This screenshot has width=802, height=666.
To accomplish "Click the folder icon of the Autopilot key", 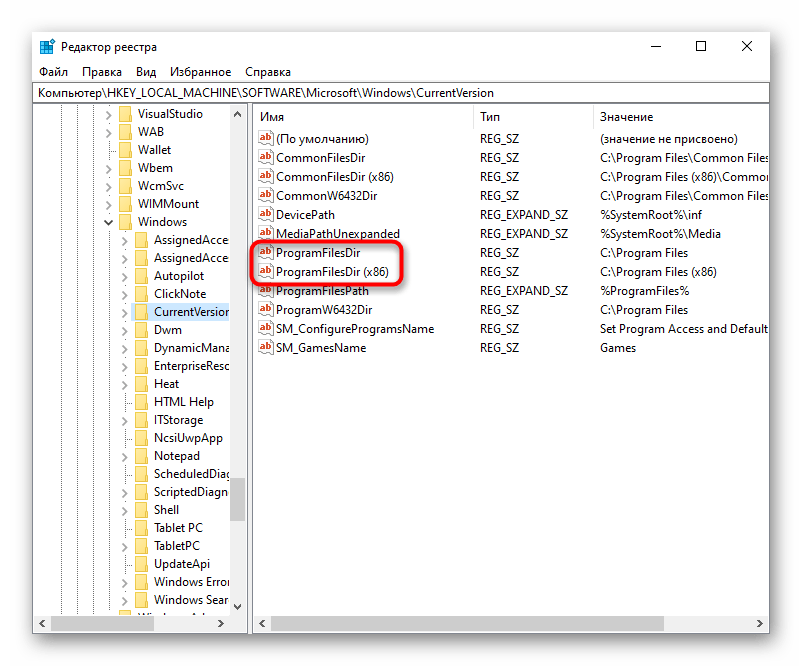I will coord(141,276).
